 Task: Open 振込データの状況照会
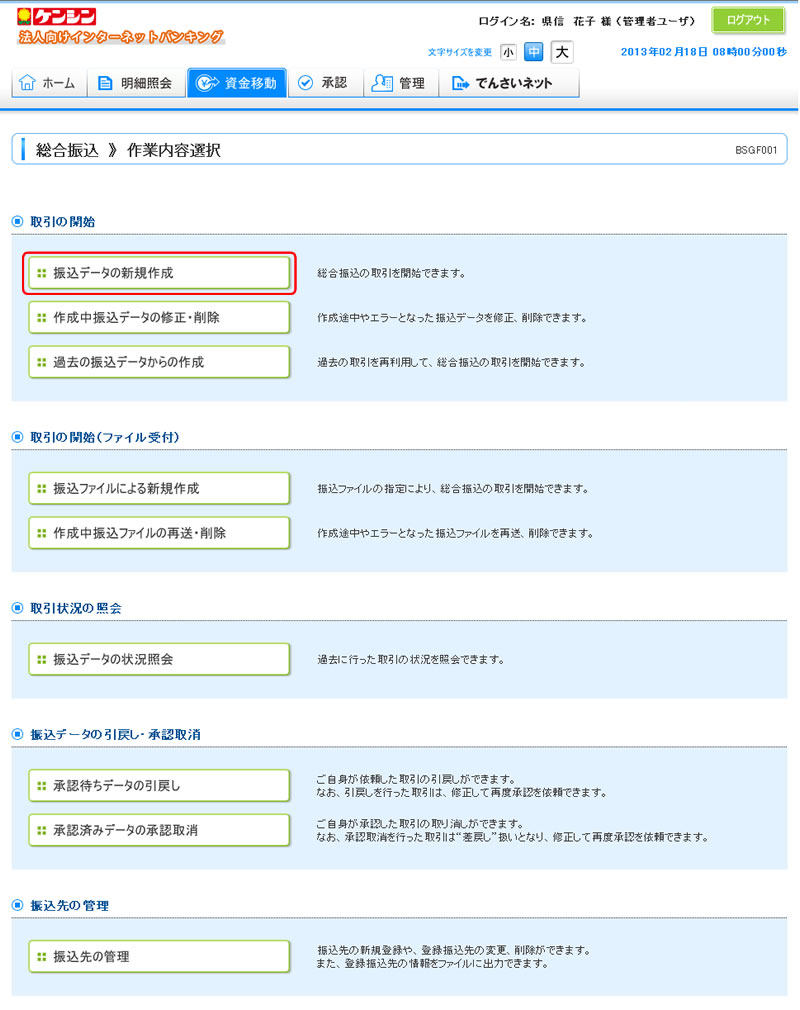point(159,659)
